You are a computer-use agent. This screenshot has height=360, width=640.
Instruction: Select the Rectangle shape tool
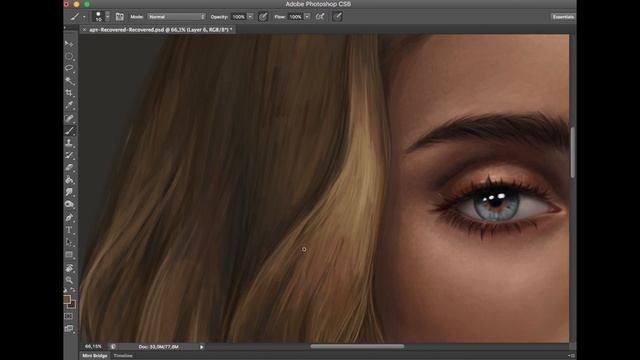click(x=69, y=255)
